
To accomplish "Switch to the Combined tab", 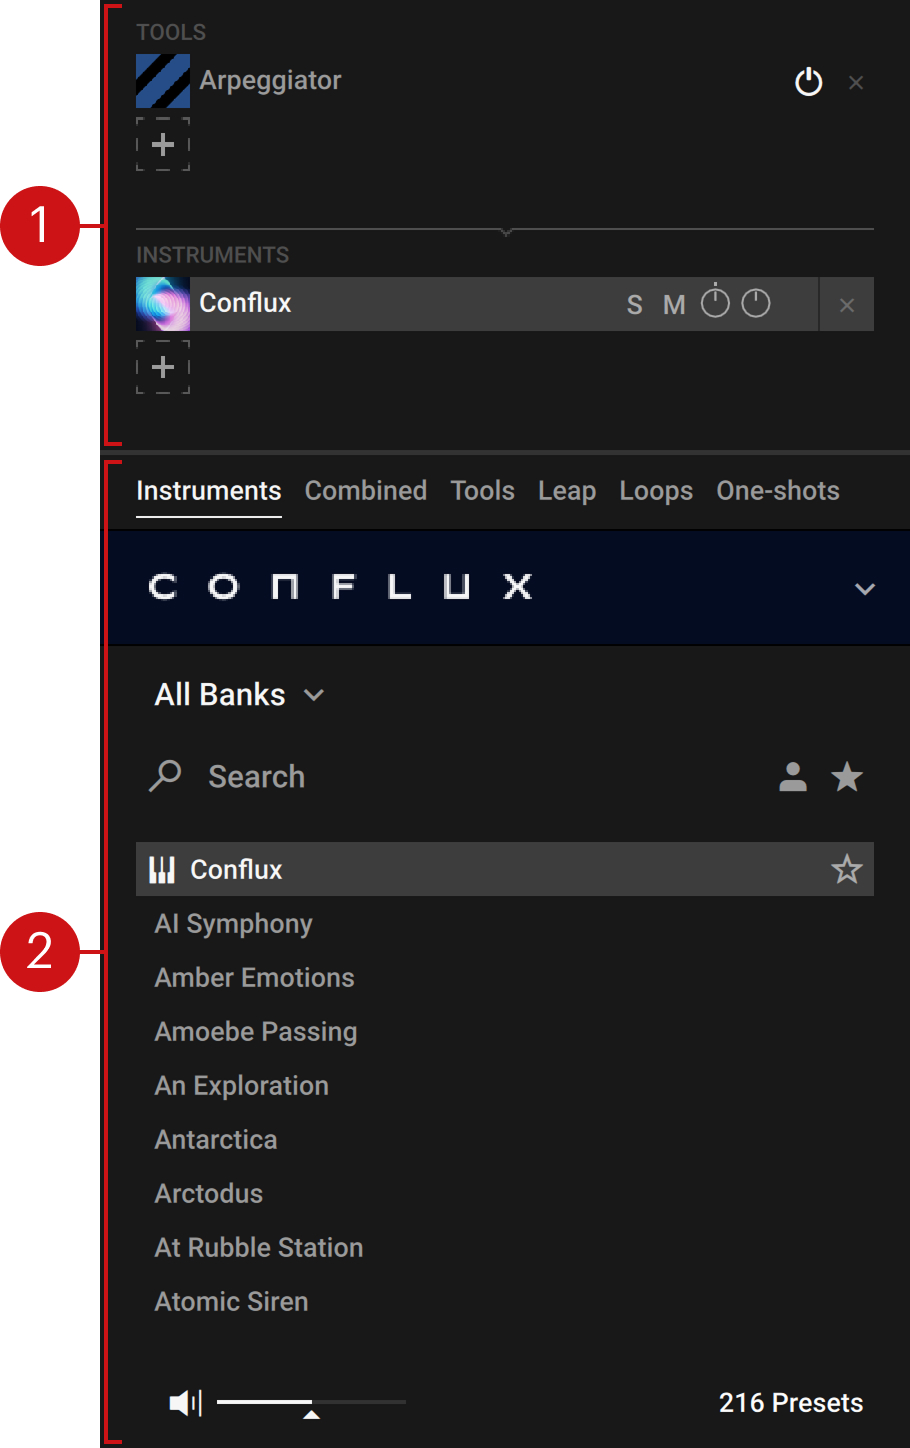I will [x=365, y=491].
